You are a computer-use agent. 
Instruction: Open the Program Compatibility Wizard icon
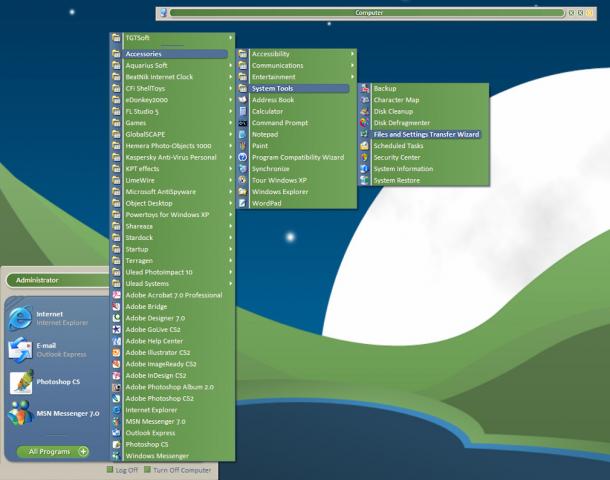[243, 158]
